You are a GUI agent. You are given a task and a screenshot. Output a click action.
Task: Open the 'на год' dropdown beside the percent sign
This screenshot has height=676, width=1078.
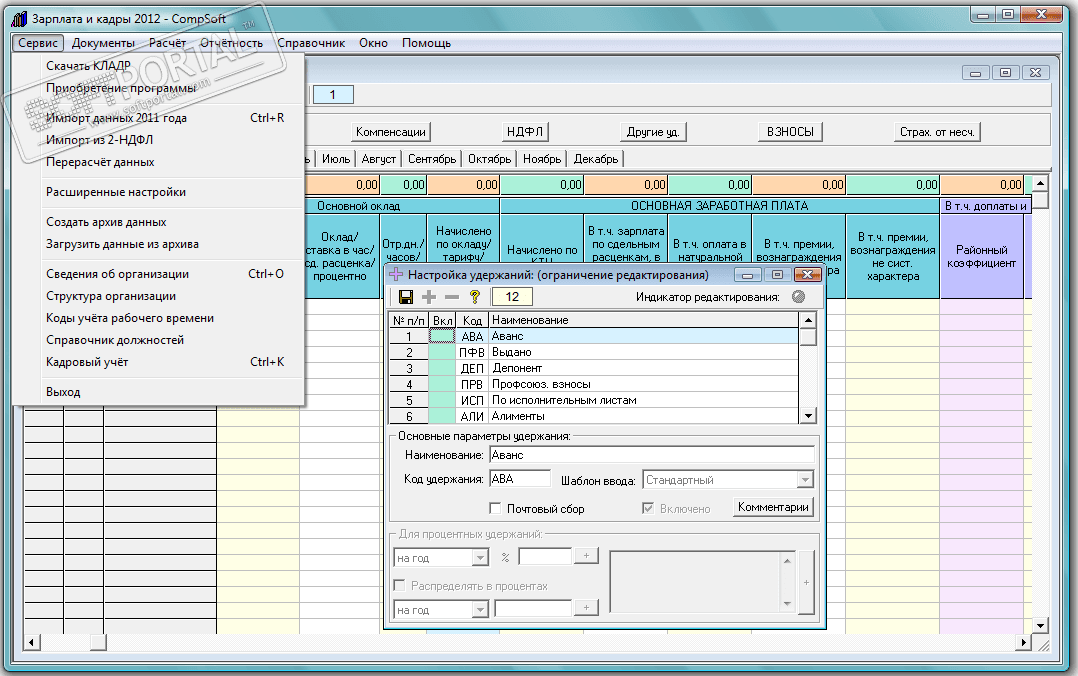pyautogui.click(x=481, y=558)
